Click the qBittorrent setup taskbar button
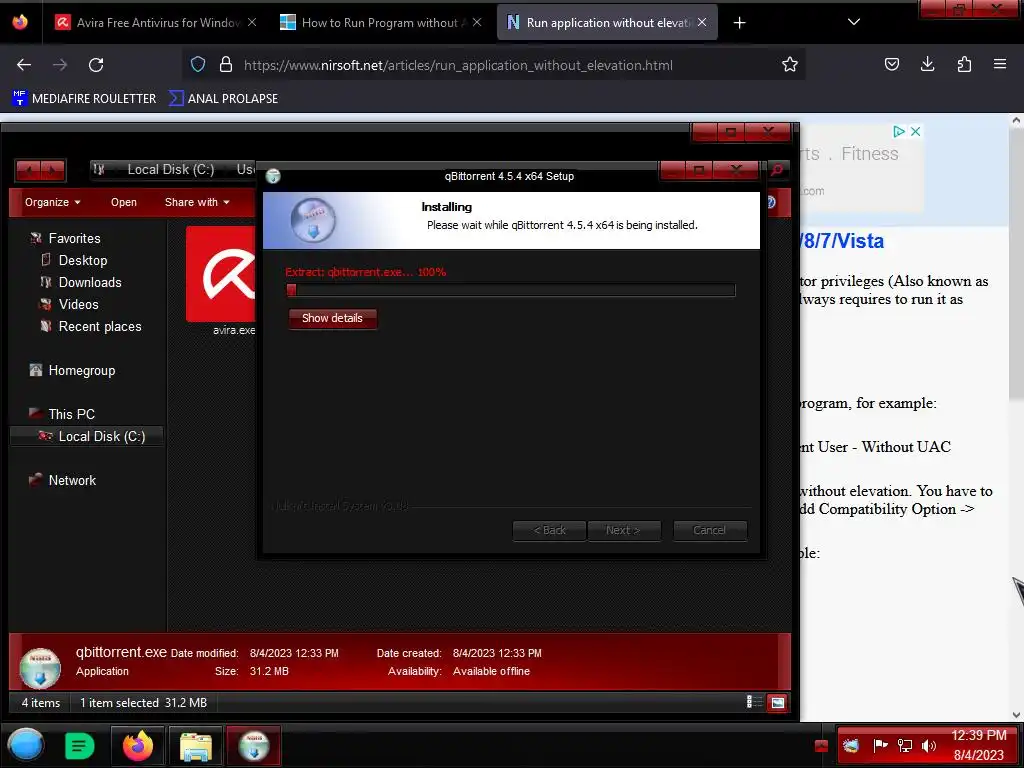 254,745
